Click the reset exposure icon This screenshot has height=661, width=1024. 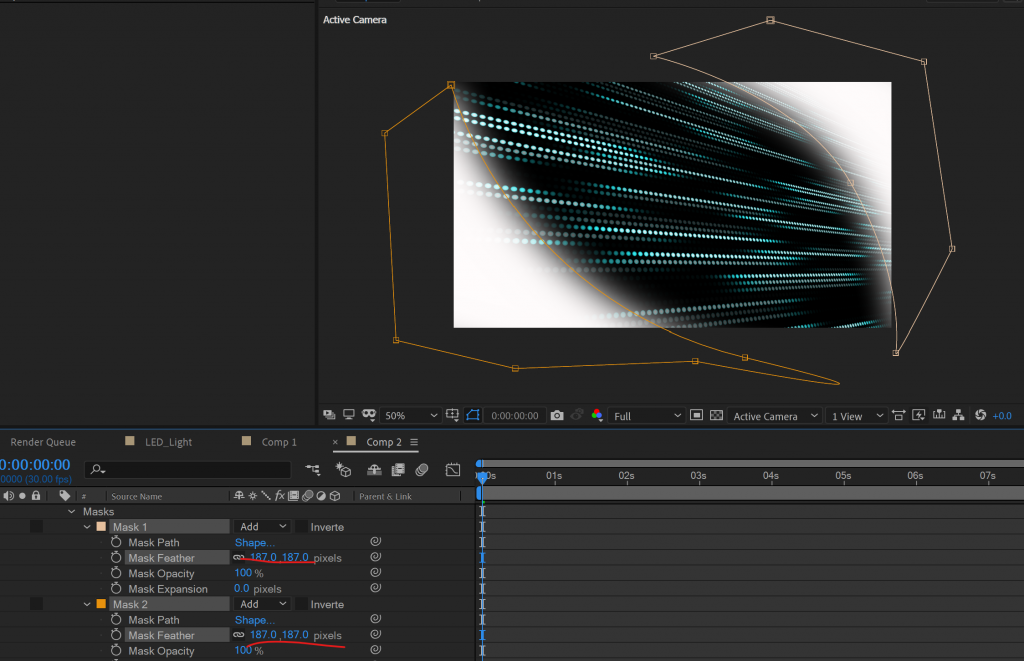pyautogui.click(x=980, y=416)
